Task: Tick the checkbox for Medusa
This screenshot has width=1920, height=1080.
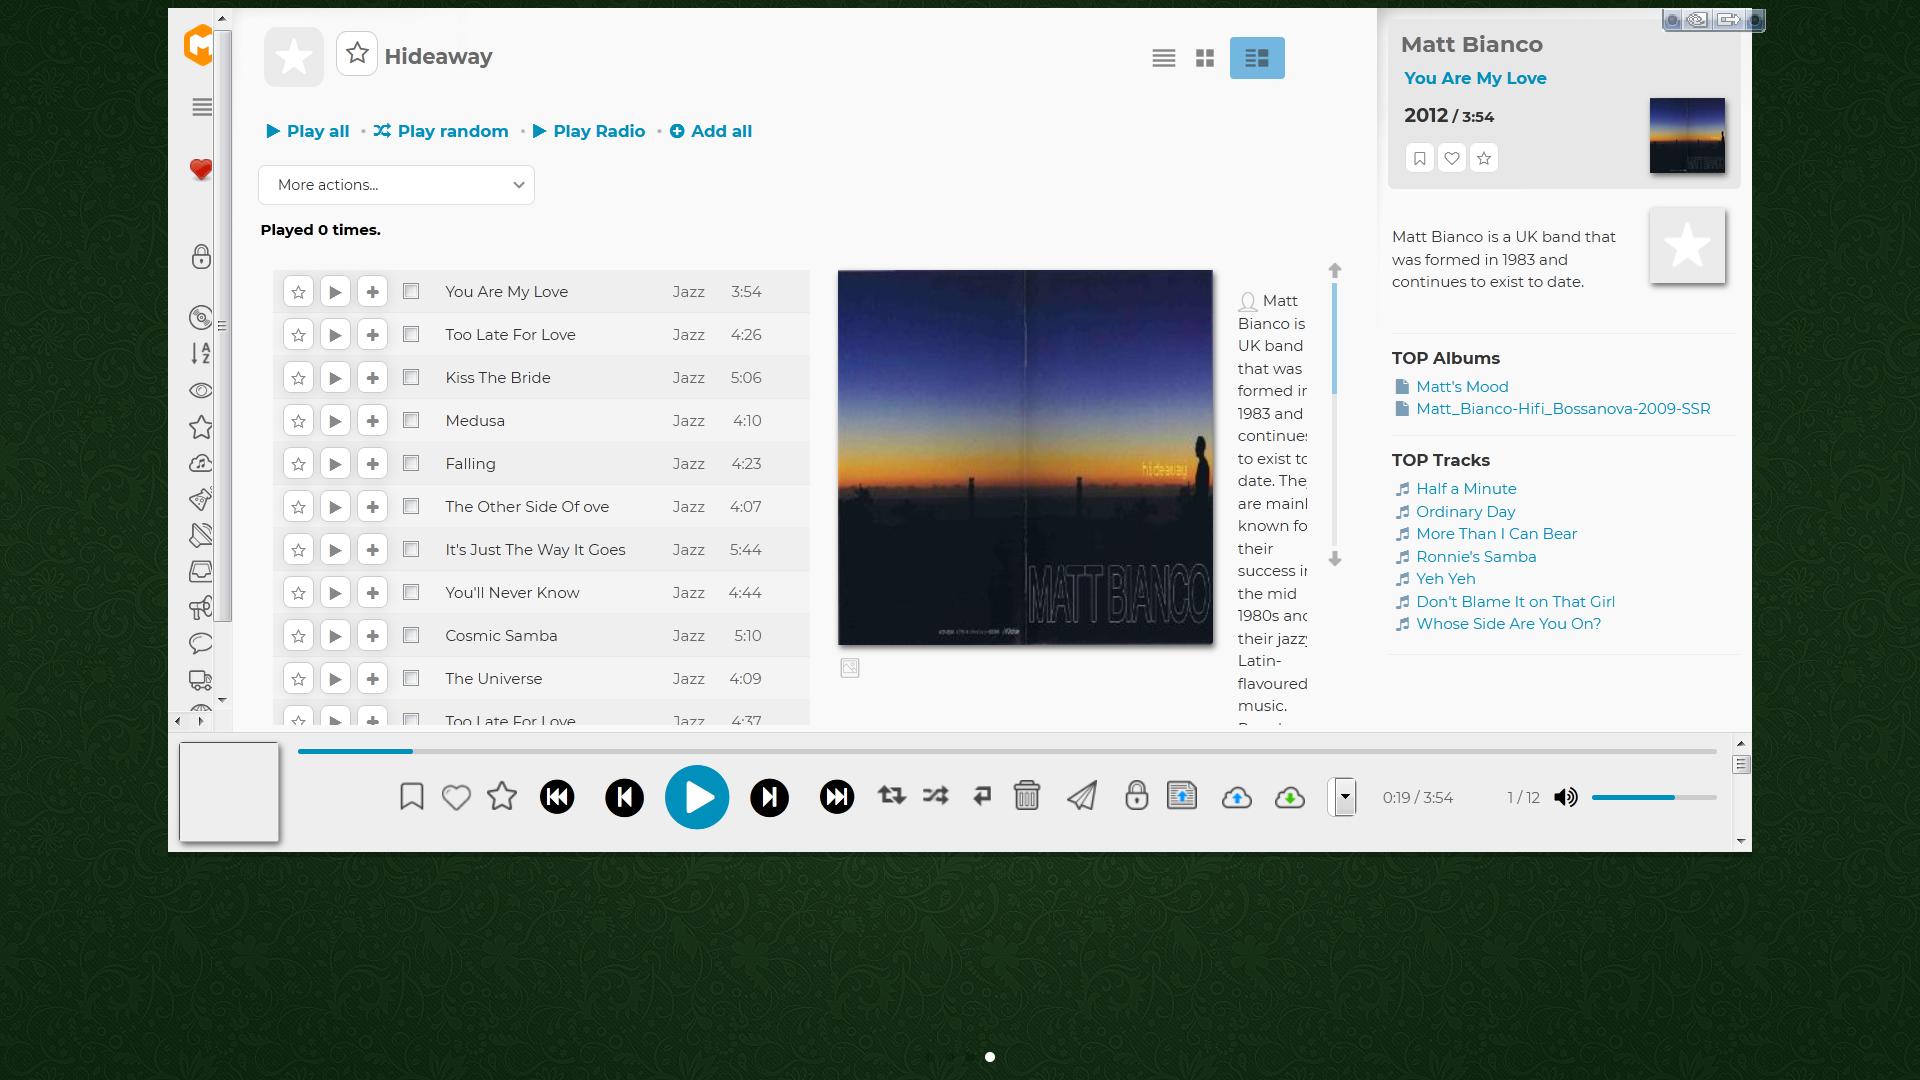Action: 411,420
